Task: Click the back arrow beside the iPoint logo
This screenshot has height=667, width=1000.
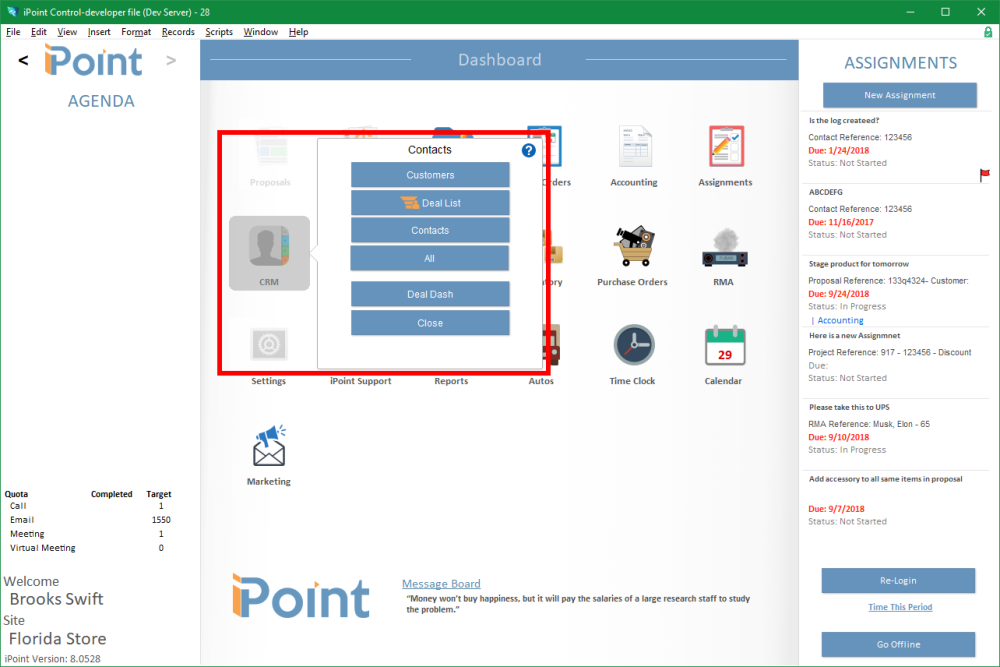Action: point(22,60)
